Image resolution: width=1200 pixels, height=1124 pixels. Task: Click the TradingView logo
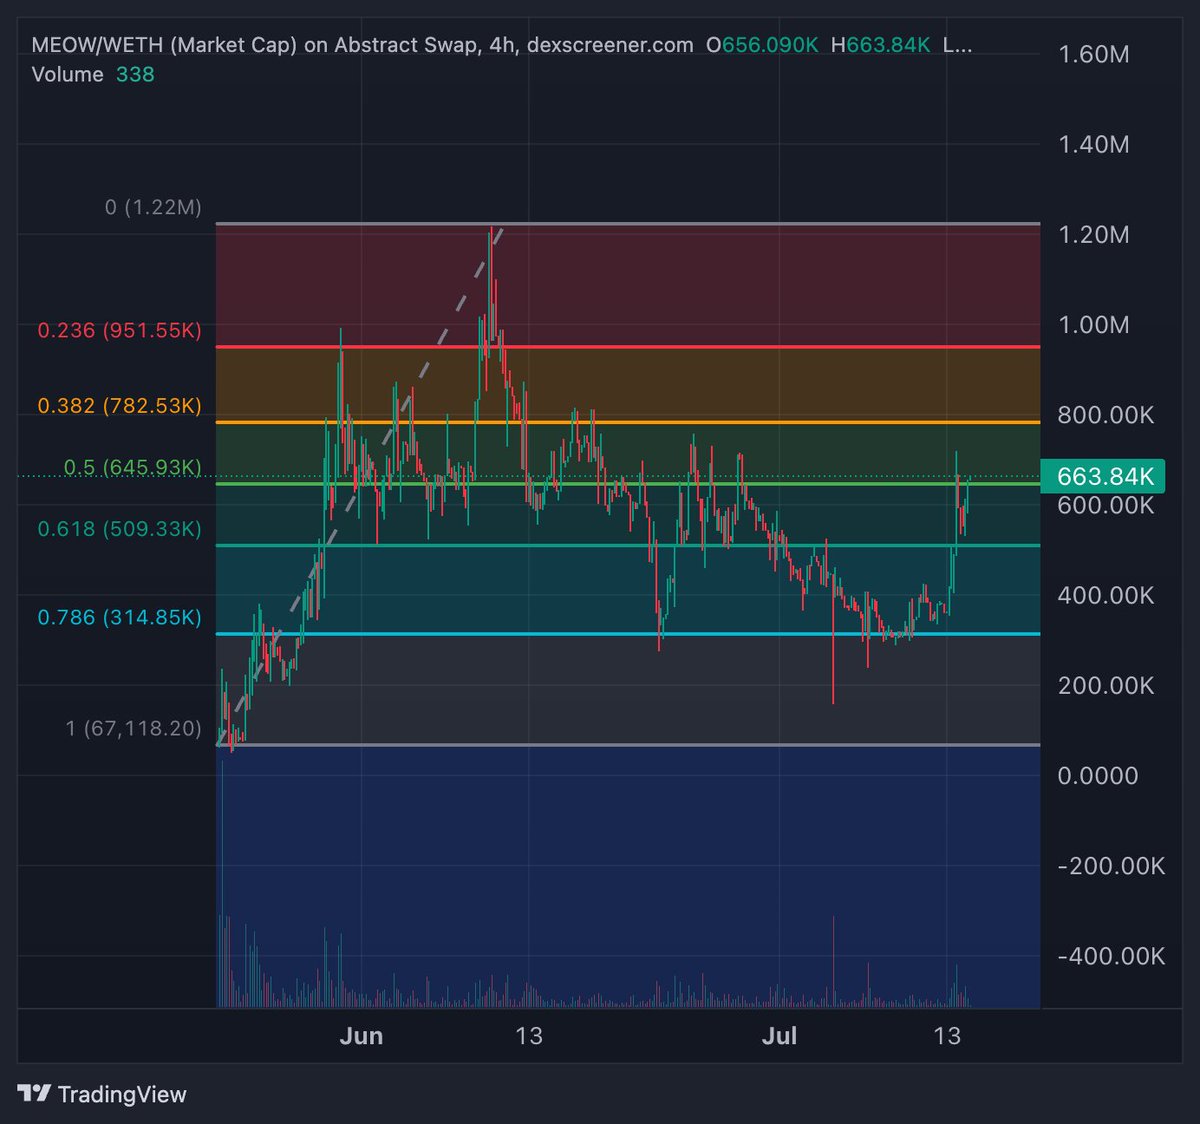click(102, 1094)
